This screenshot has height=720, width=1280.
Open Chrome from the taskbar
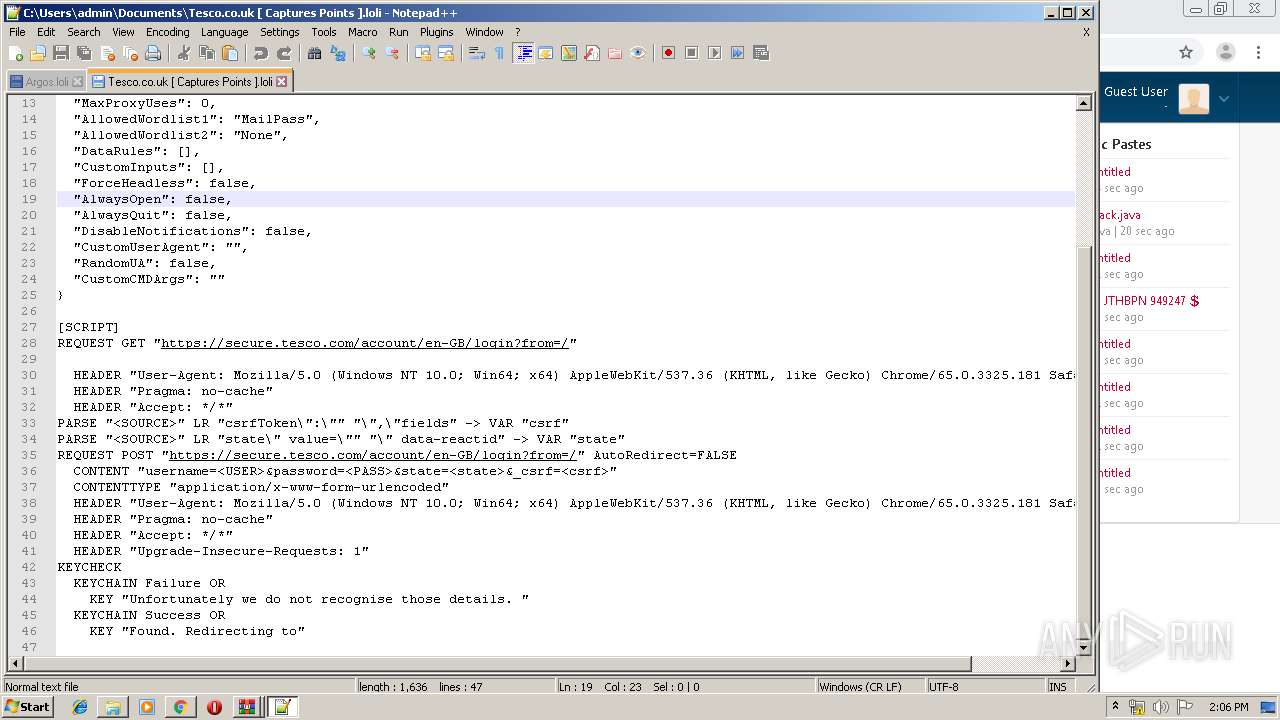[180, 707]
